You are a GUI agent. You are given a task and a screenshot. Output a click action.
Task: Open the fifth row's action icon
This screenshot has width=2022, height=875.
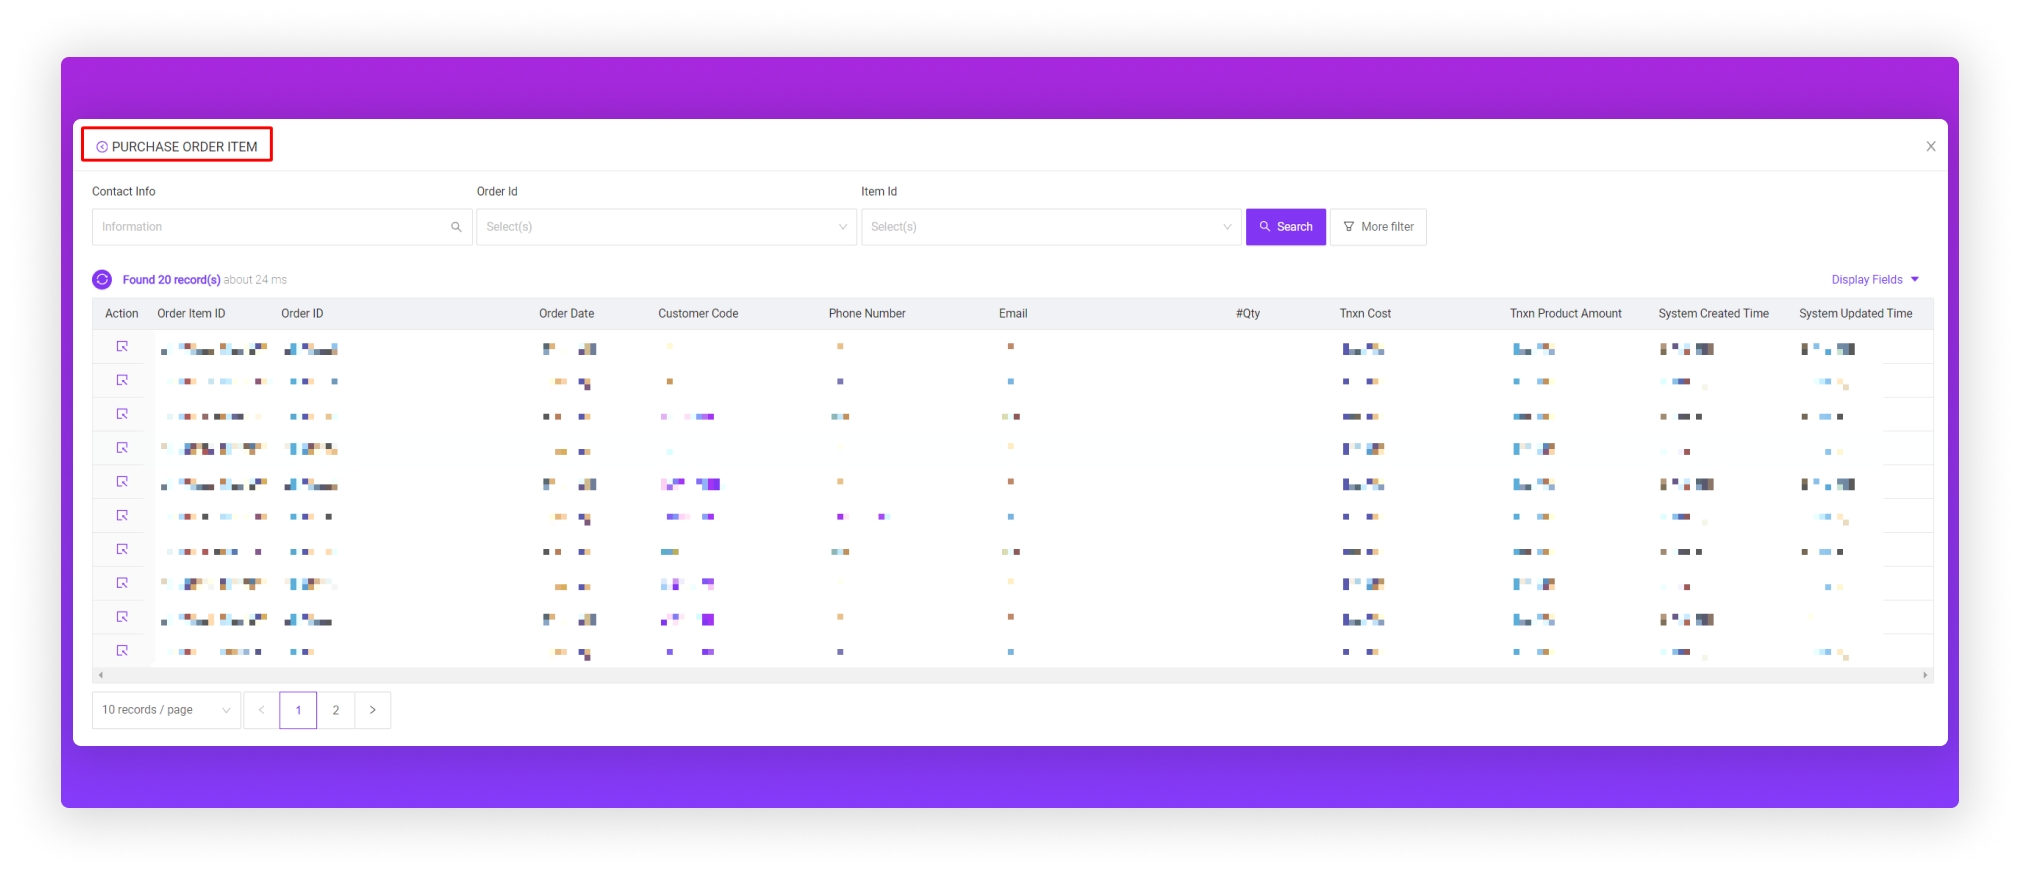click(x=122, y=482)
